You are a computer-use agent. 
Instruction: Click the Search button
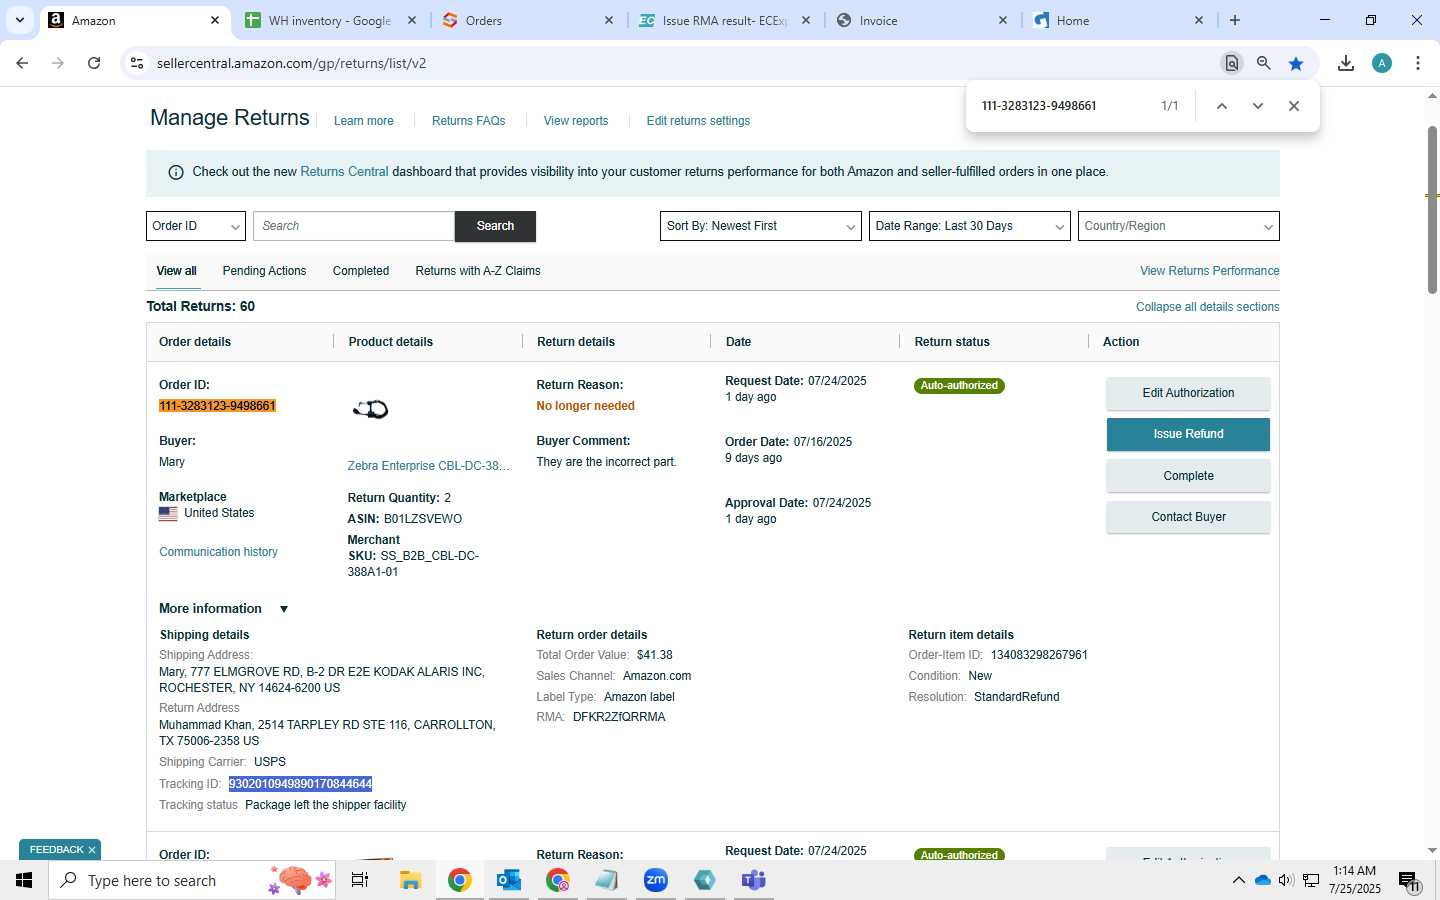[495, 226]
